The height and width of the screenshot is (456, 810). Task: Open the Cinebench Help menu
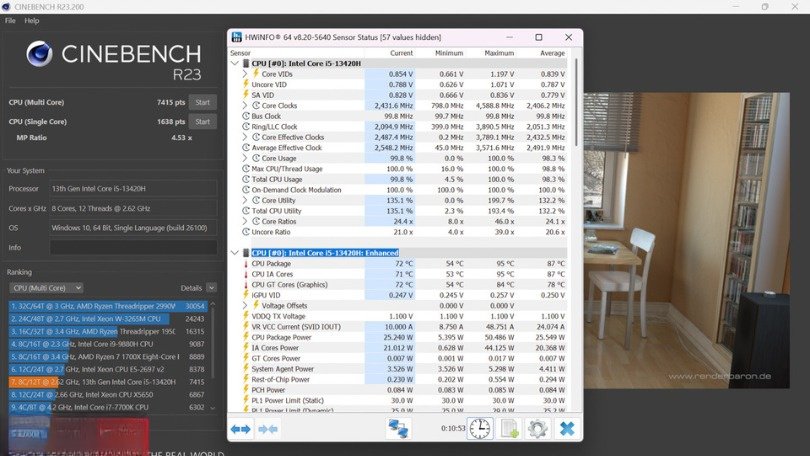click(32, 21)
